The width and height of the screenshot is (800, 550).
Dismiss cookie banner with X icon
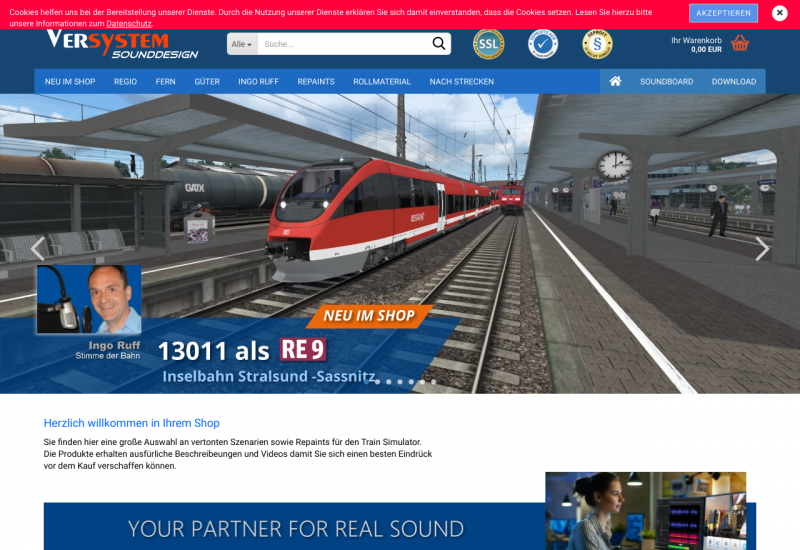coord(779,13)
